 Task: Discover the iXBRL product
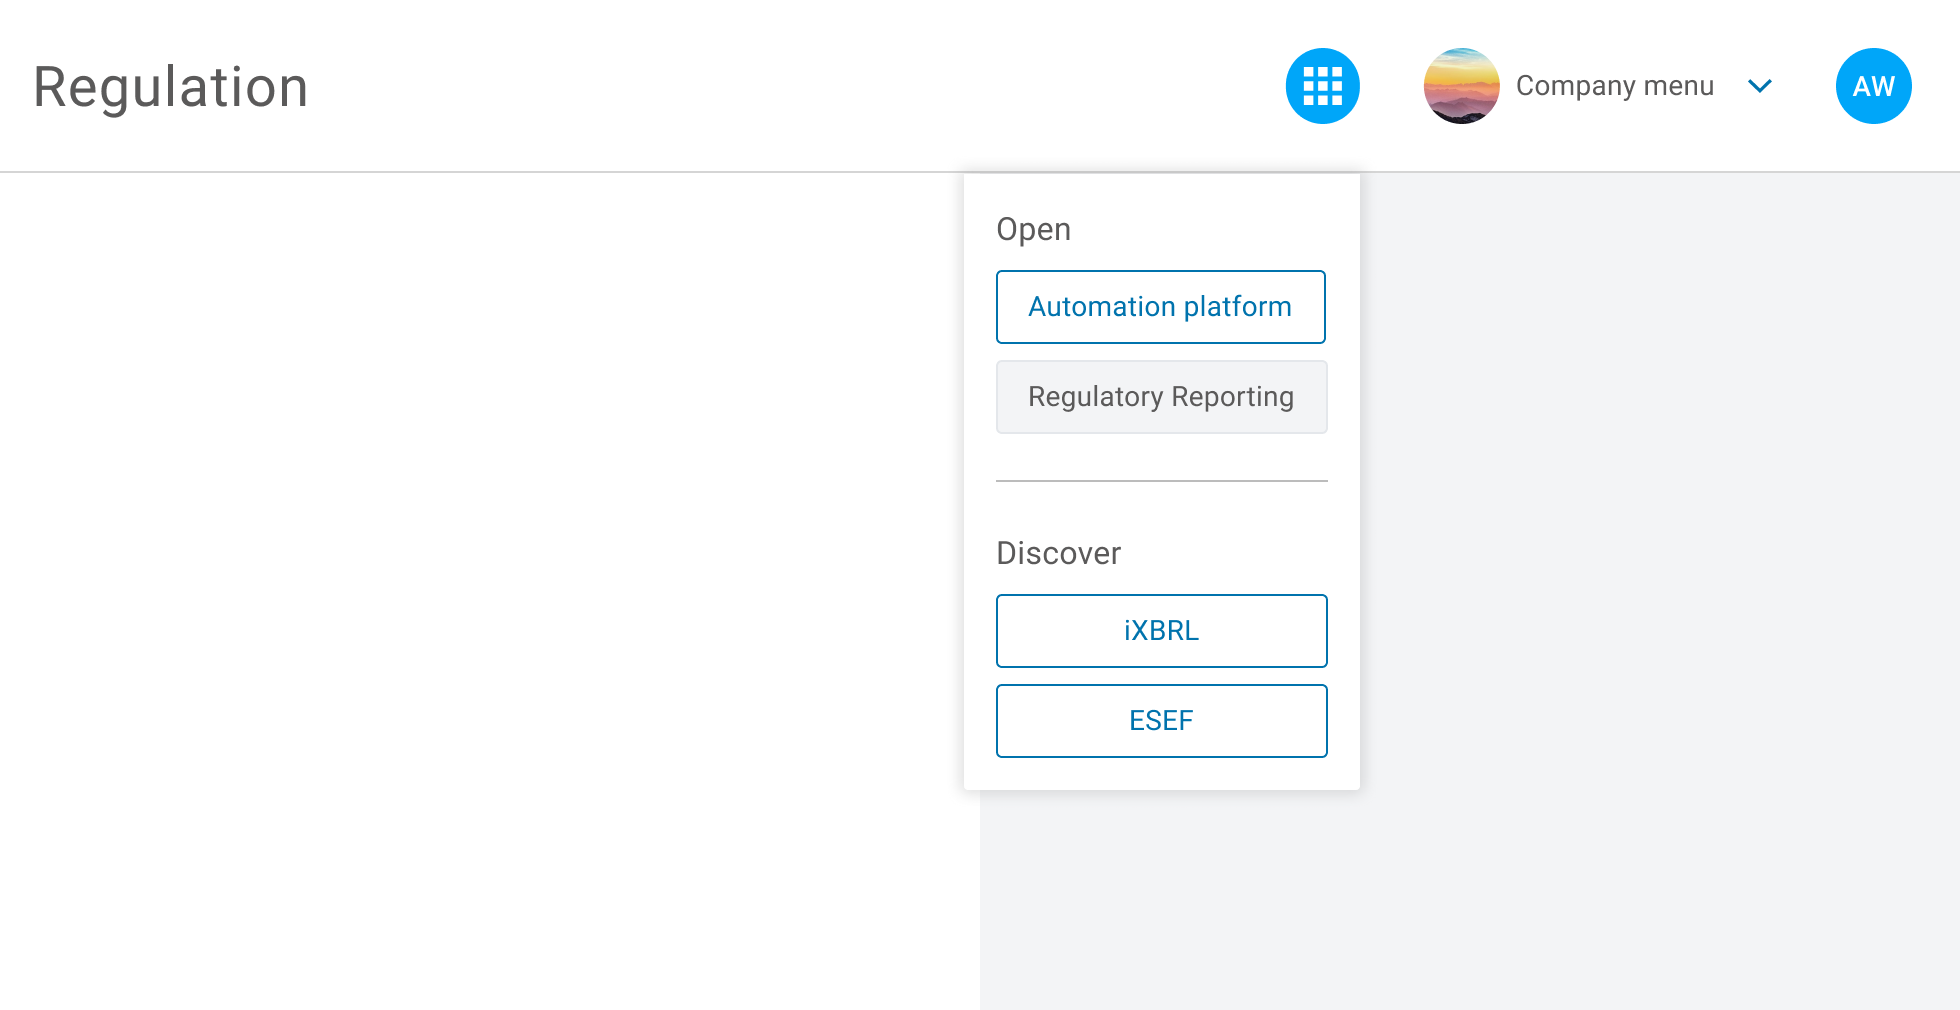click(1161, 631)
